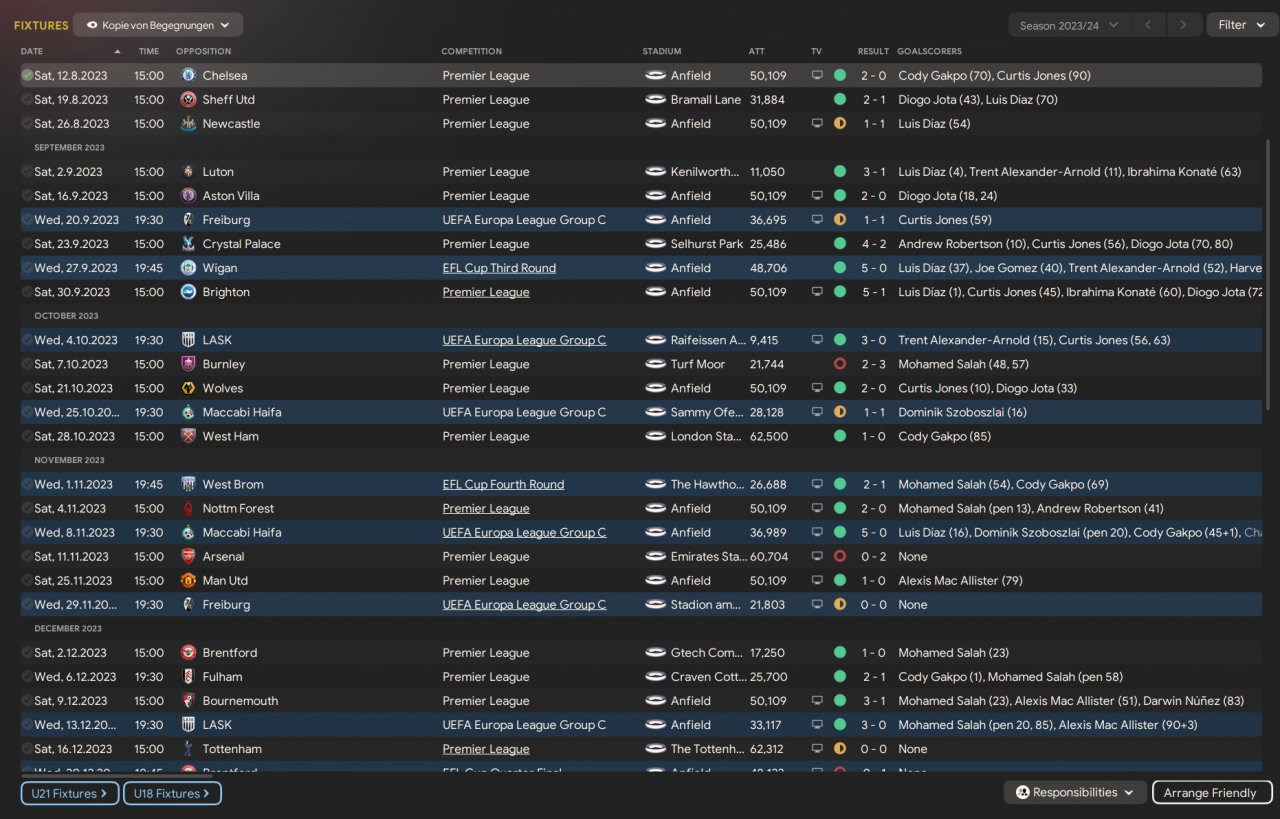Viewport: 1280px width, 819px height.
Task: Click the Chelsea club badge icon
Action: 188,75
